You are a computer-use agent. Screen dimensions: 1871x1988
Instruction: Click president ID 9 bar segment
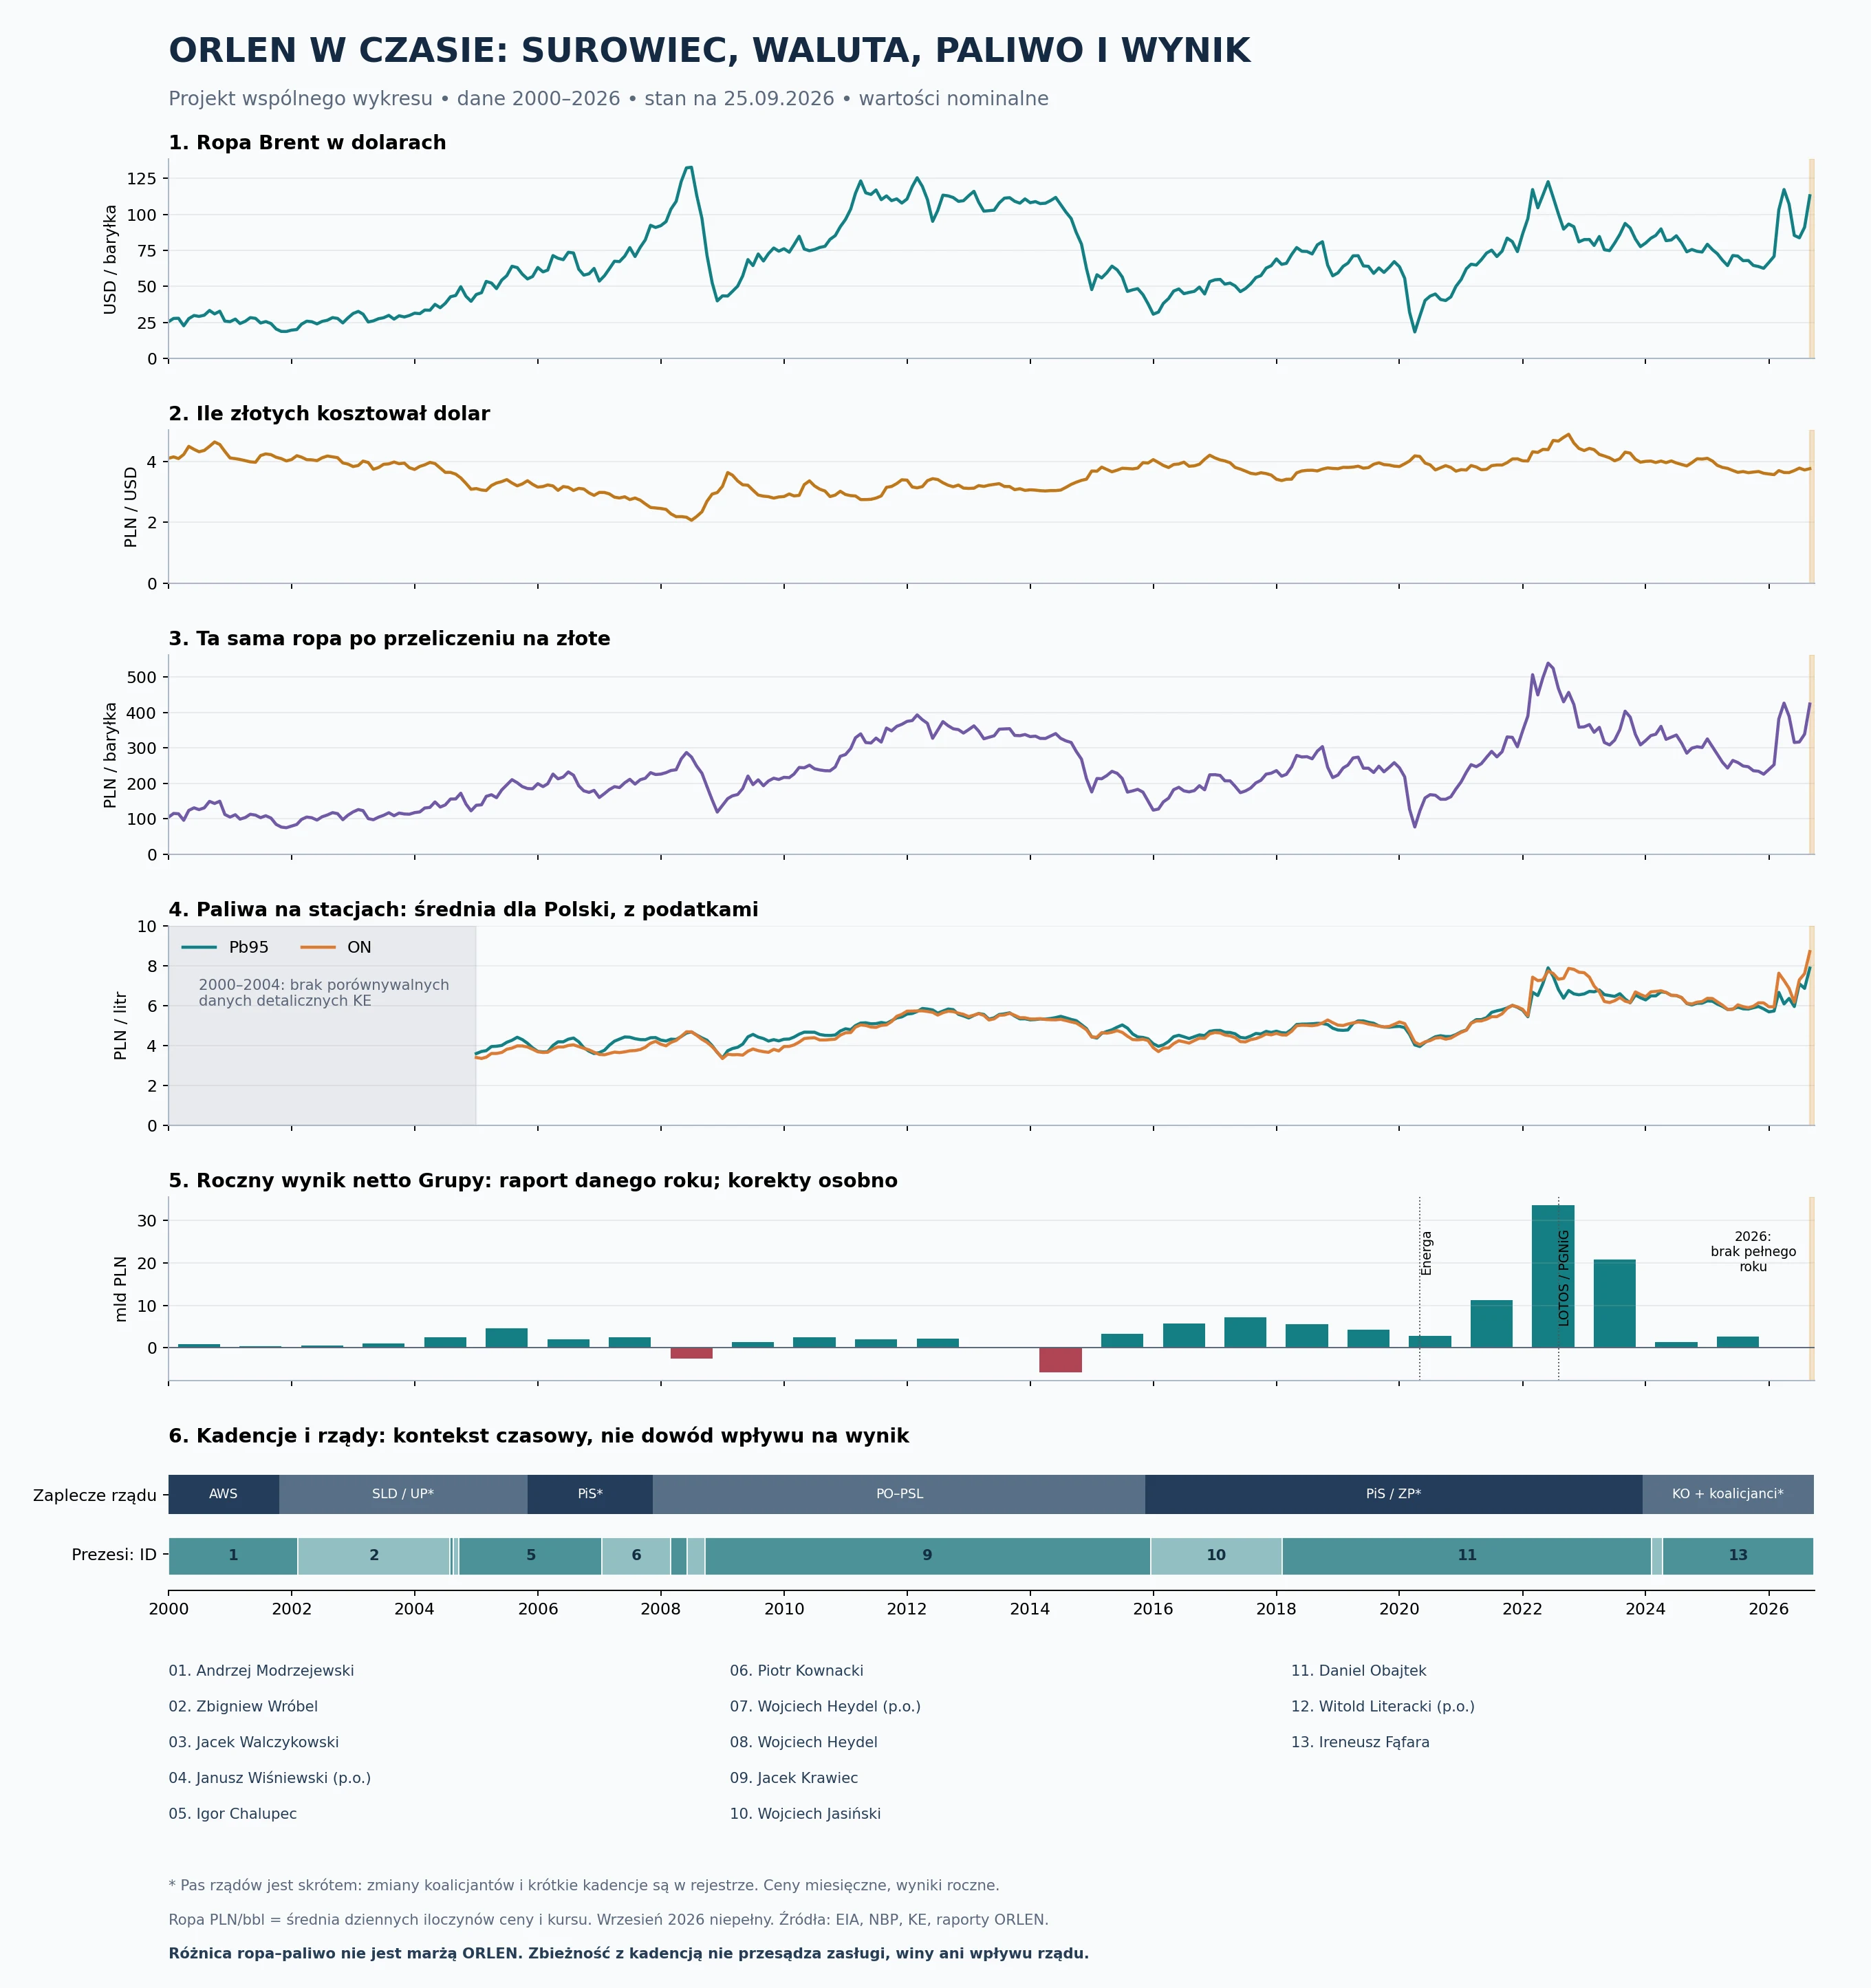(x=927, y=1556)
